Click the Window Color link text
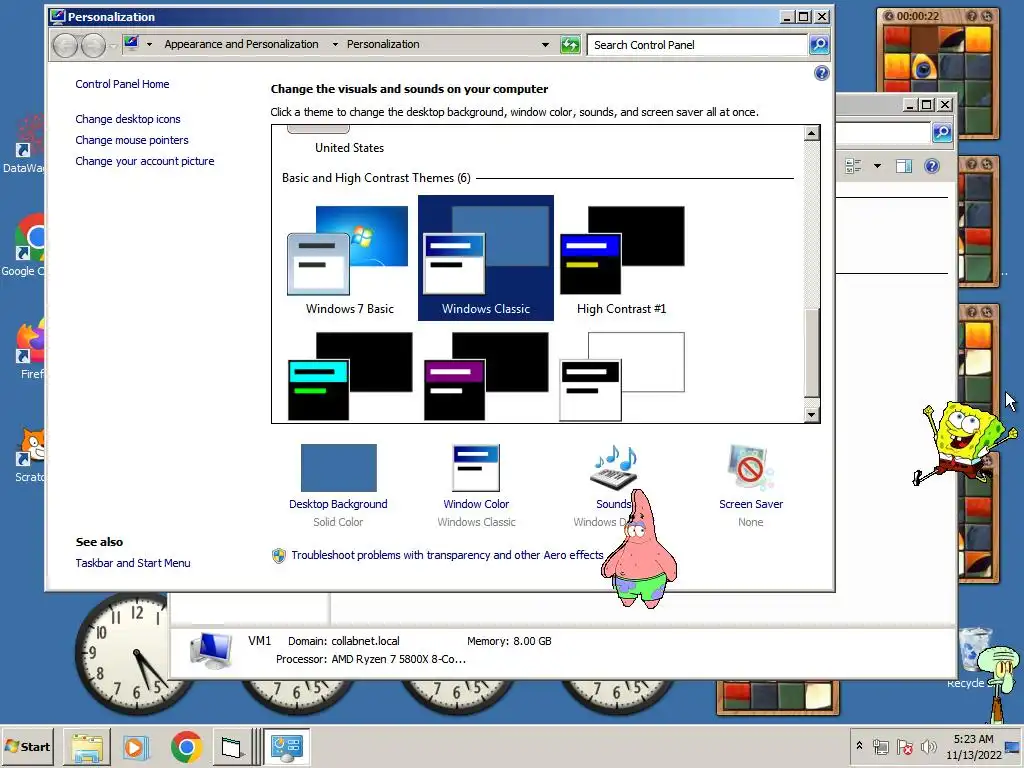The image size is (1024, 768). tap(476, 504)
